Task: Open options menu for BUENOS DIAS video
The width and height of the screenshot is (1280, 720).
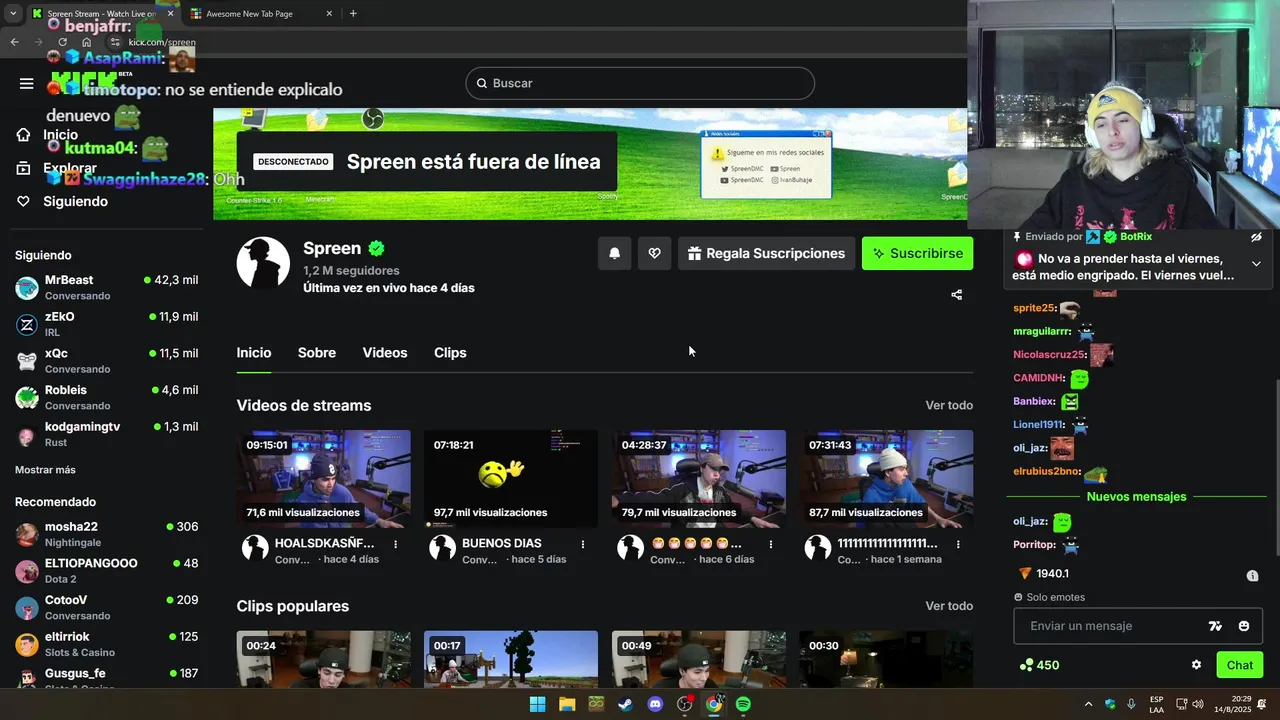Action: click(583, 544)
